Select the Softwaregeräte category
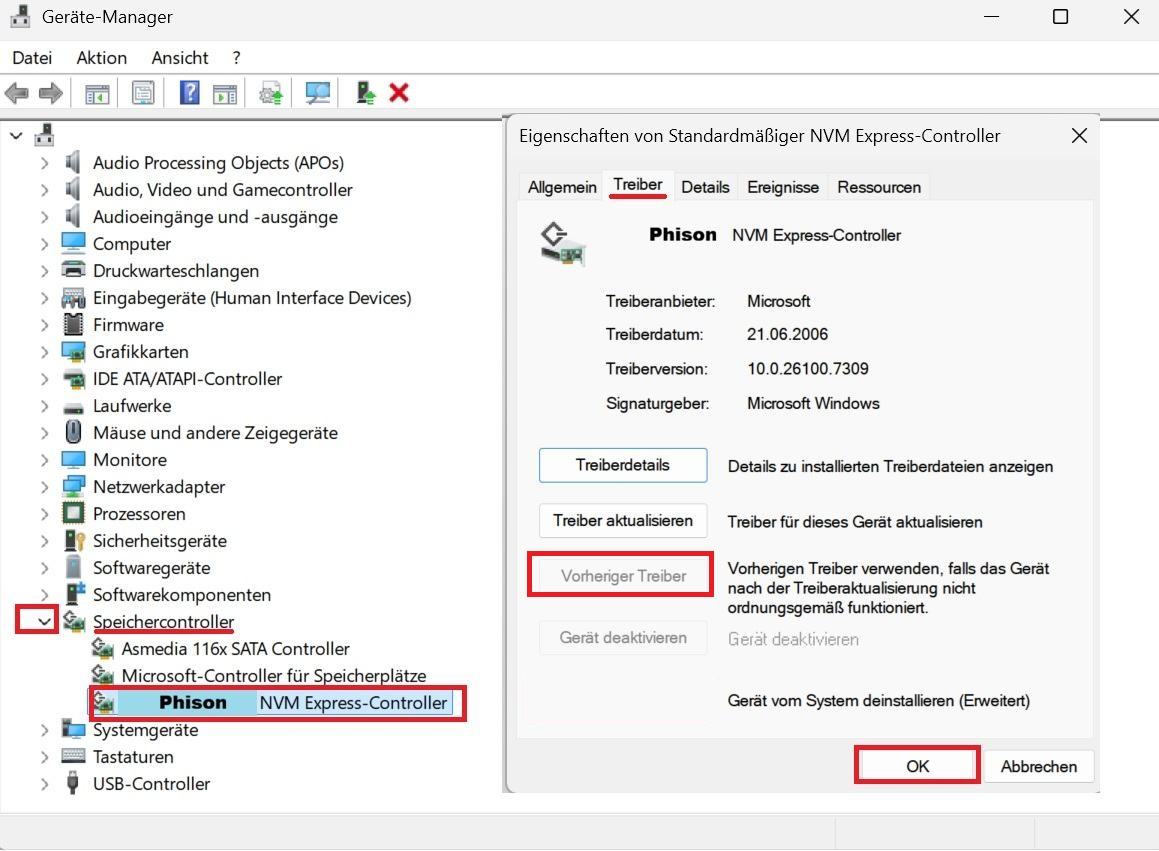Viewport: 1159px width, 851px height. pos(152,568)
